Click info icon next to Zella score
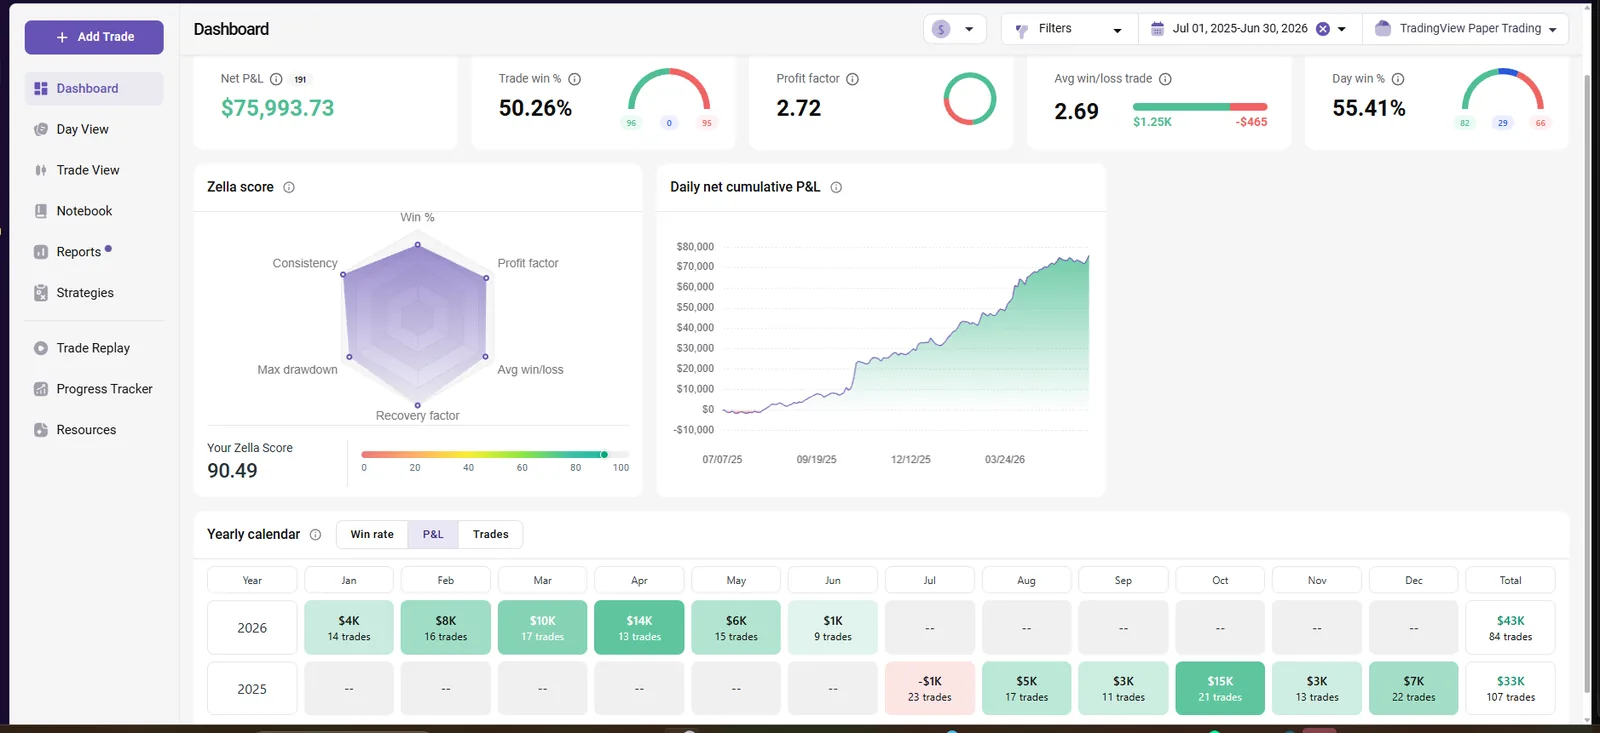 tap(289, 187)
